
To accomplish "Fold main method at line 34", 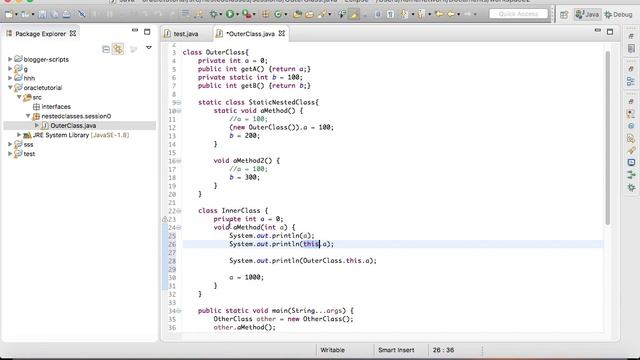I will (179, 311).
